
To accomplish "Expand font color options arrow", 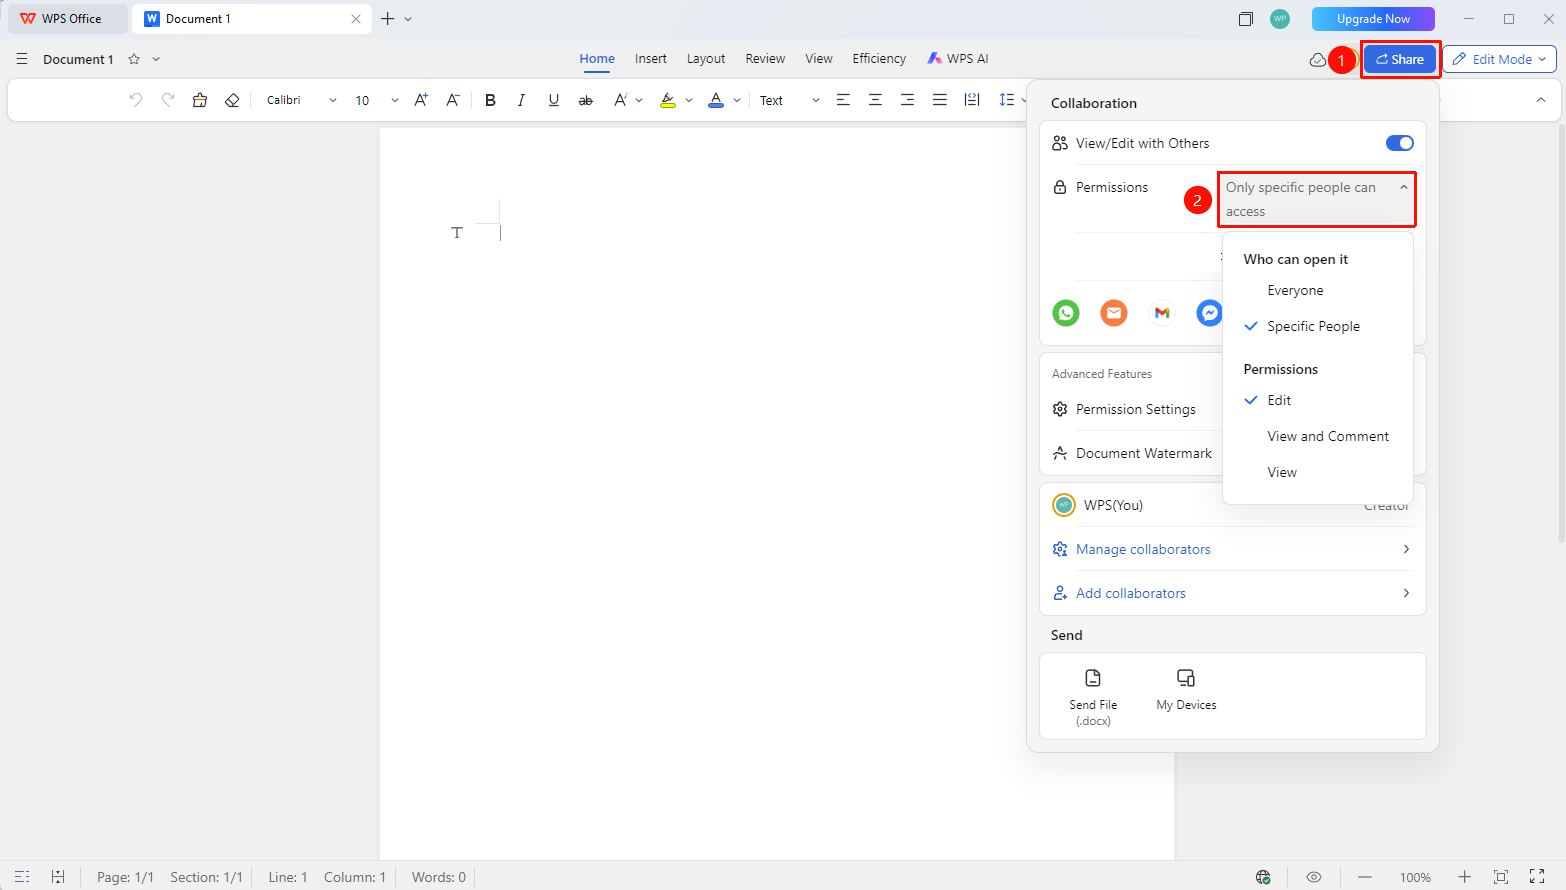I will [x=737, y=100].
